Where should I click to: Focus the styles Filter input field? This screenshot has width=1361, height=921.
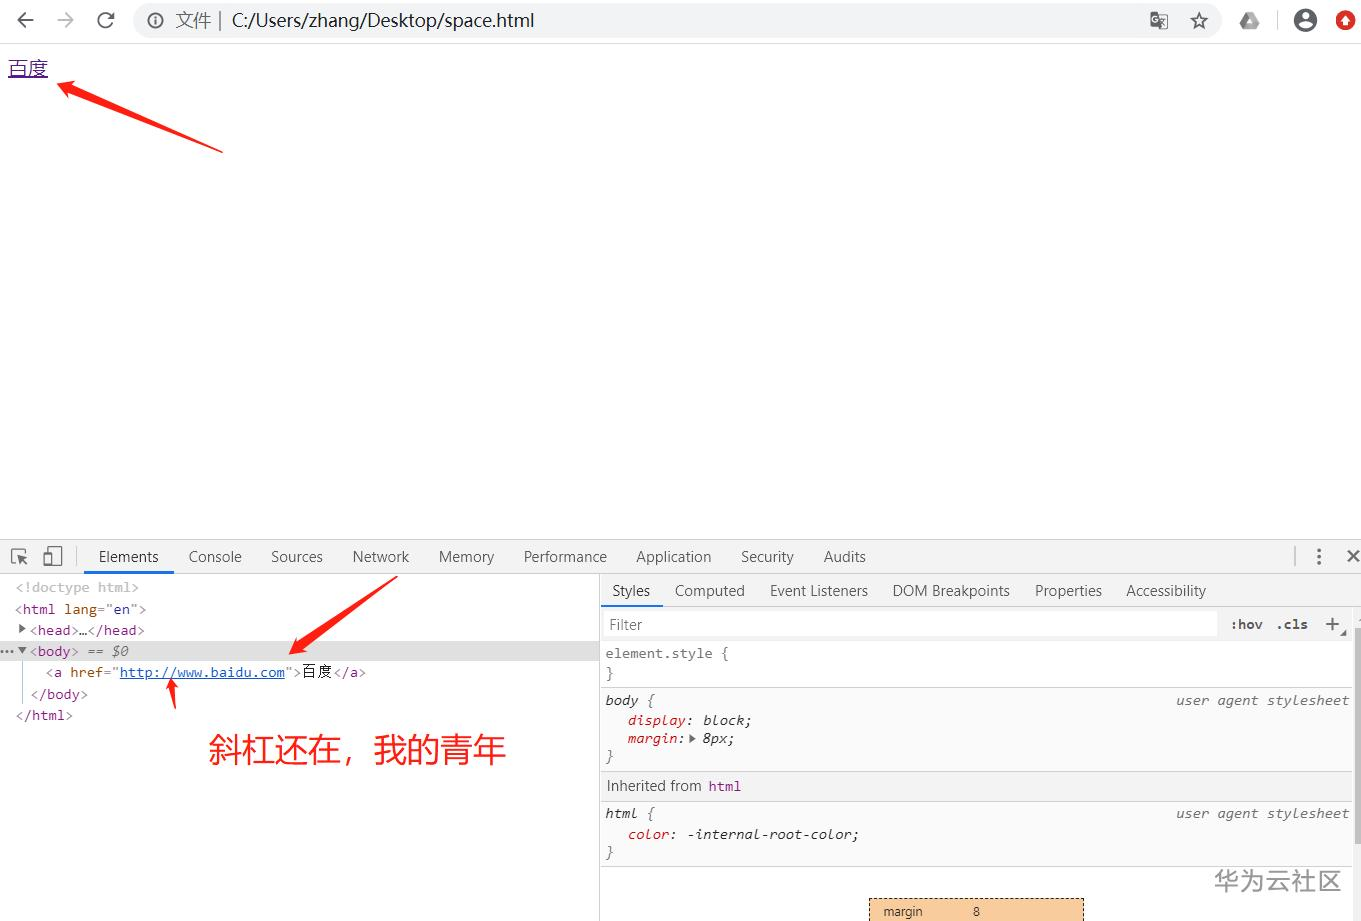pos(910,625)
